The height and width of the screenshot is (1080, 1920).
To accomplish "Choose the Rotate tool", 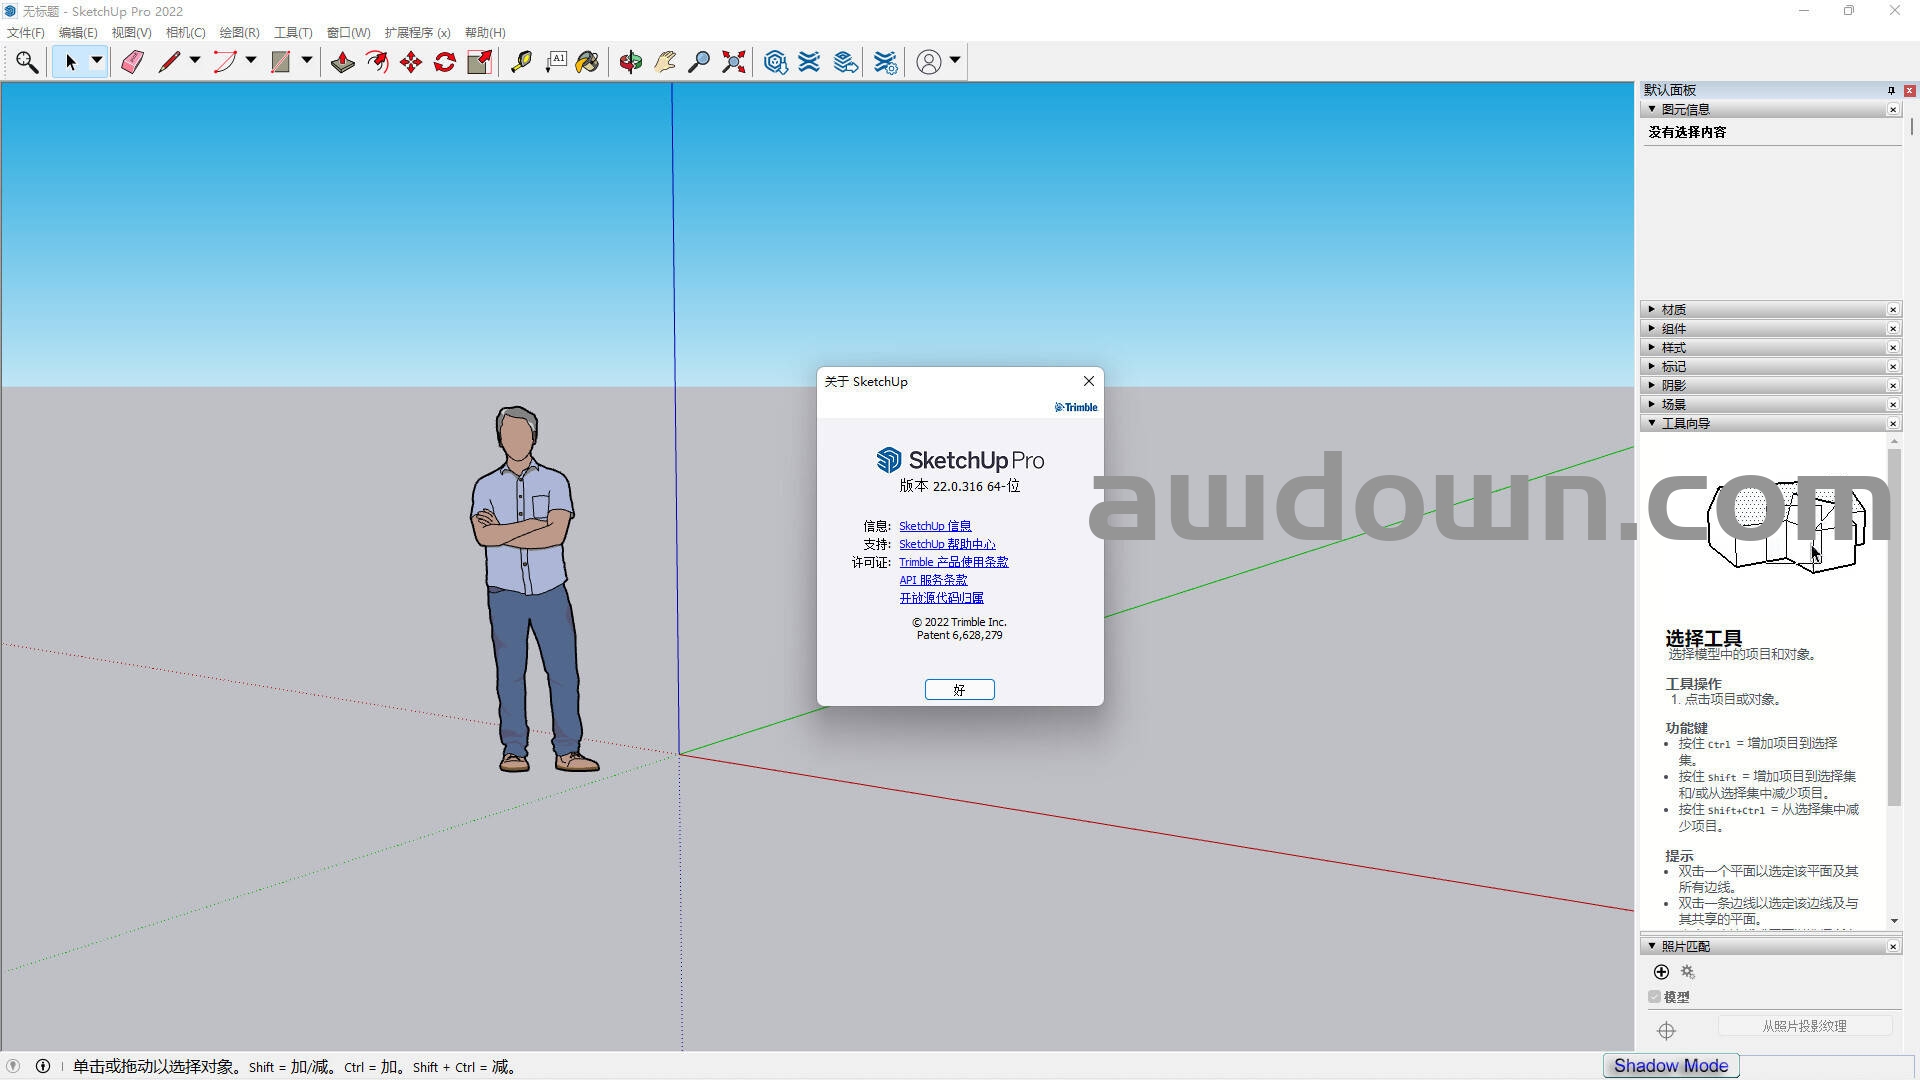I will click(x=445, y=62).
